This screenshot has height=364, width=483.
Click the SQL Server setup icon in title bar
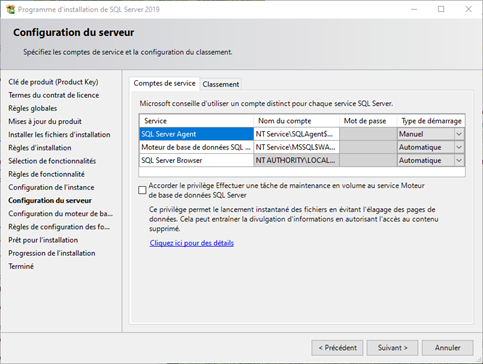coord(10,9)
